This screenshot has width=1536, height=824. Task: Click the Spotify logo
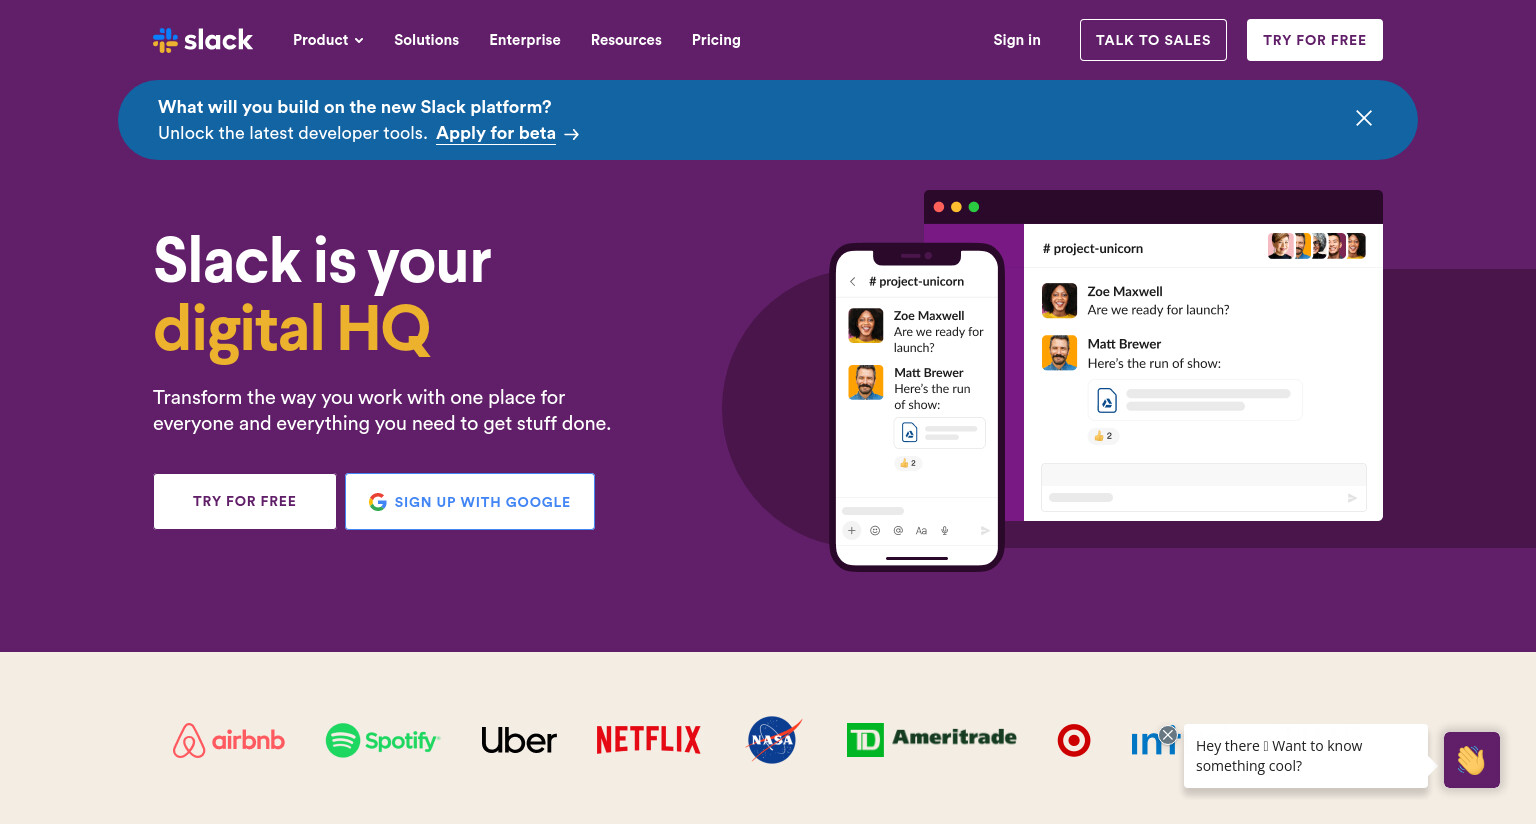tap(383, 740)
